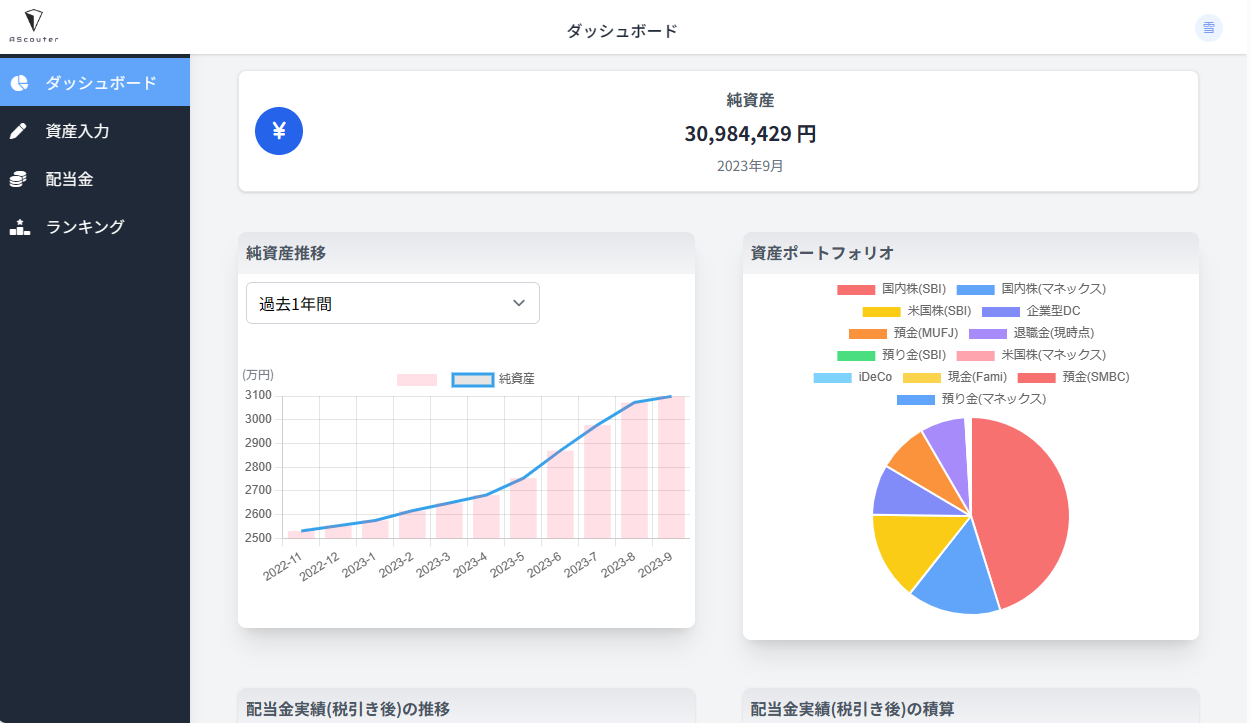Click the dashboard pie chart sidebar icon

pyautogui.click(x=19, y=83)
